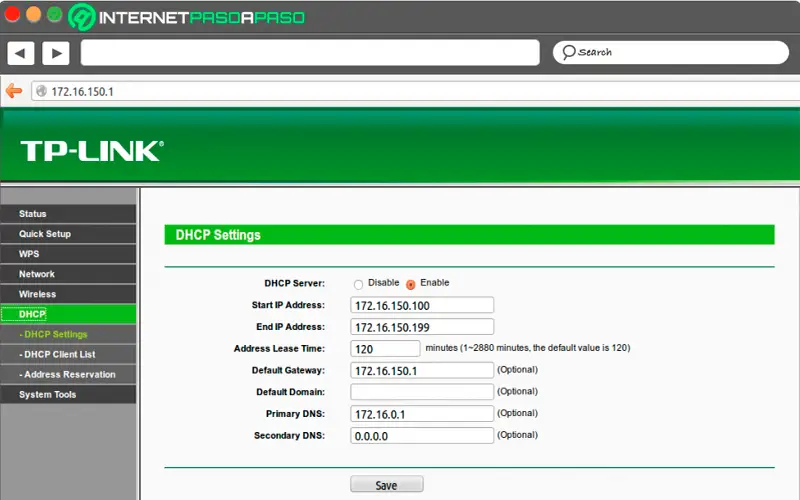Click the 'Primary DNS:' label

point(295,414)
